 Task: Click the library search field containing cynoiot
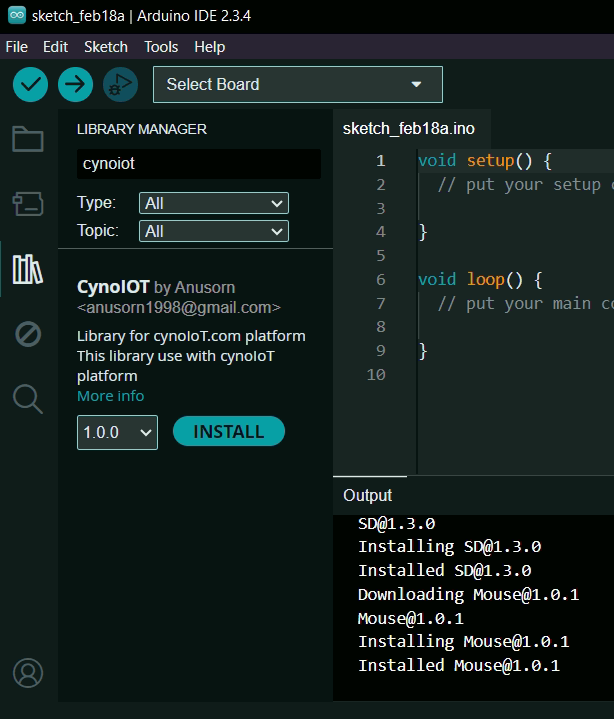pyautogui.click(x=198, y=164)
